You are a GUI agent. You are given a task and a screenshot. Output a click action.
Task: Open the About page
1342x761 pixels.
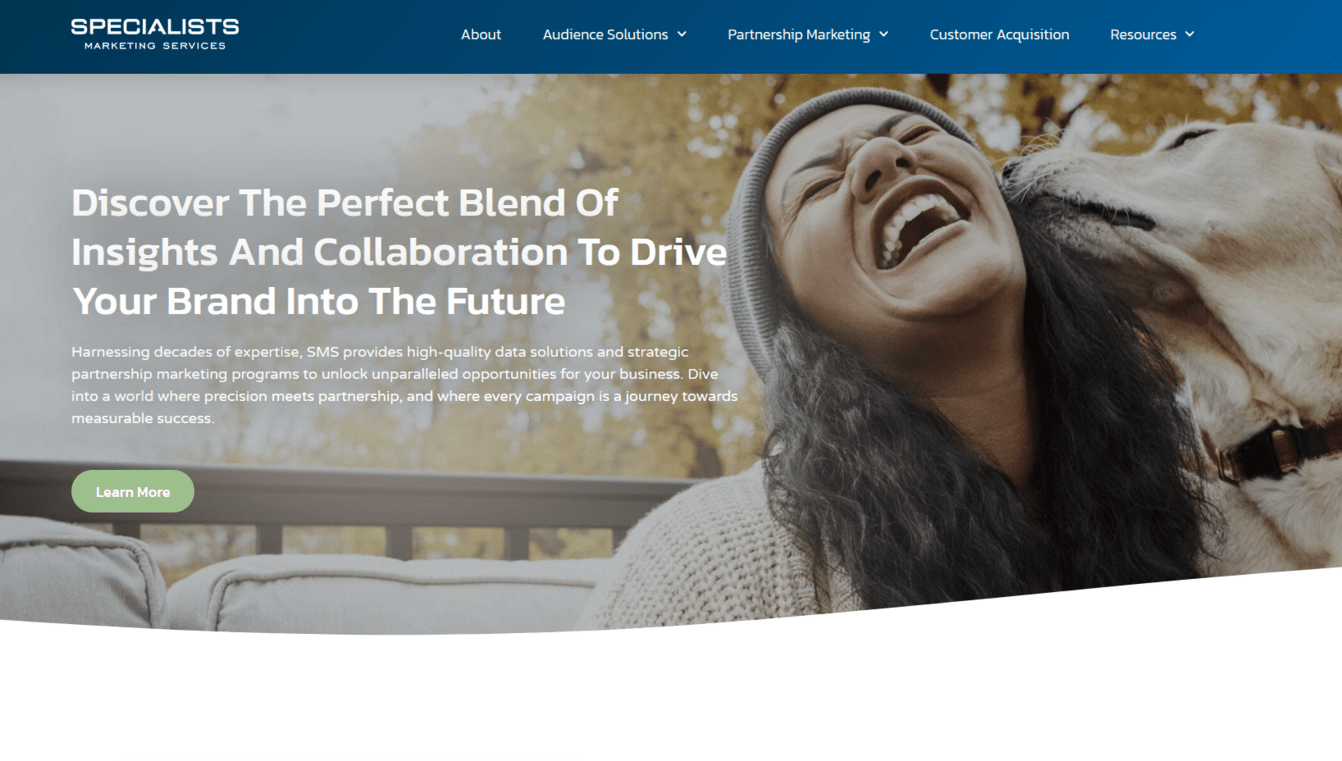[x=481, y=34]
